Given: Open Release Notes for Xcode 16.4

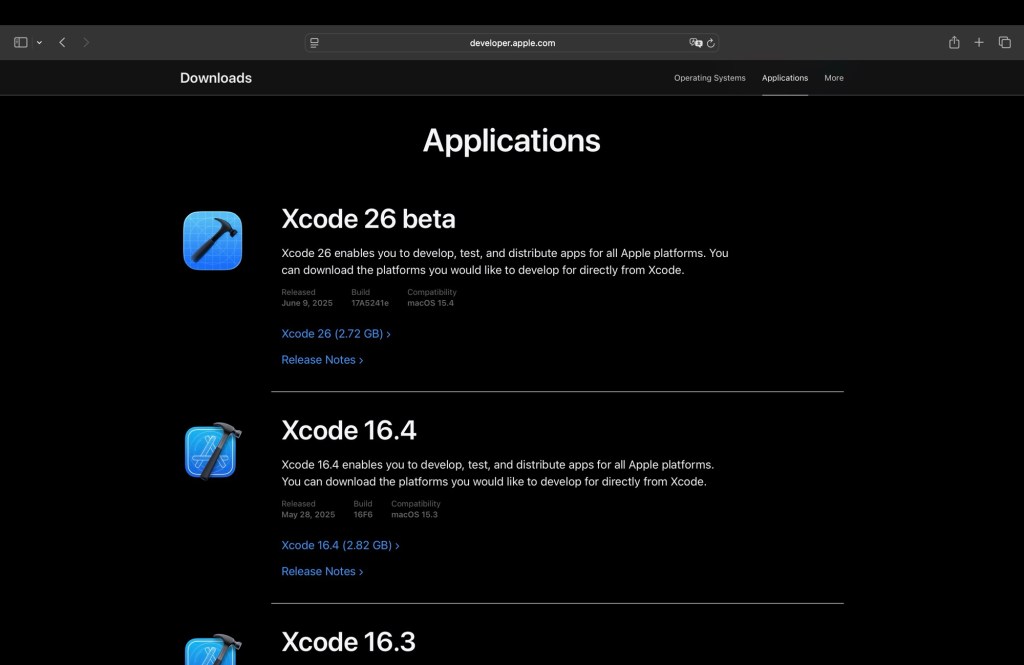Looking at the screenshot, I should tap(322, 572).
